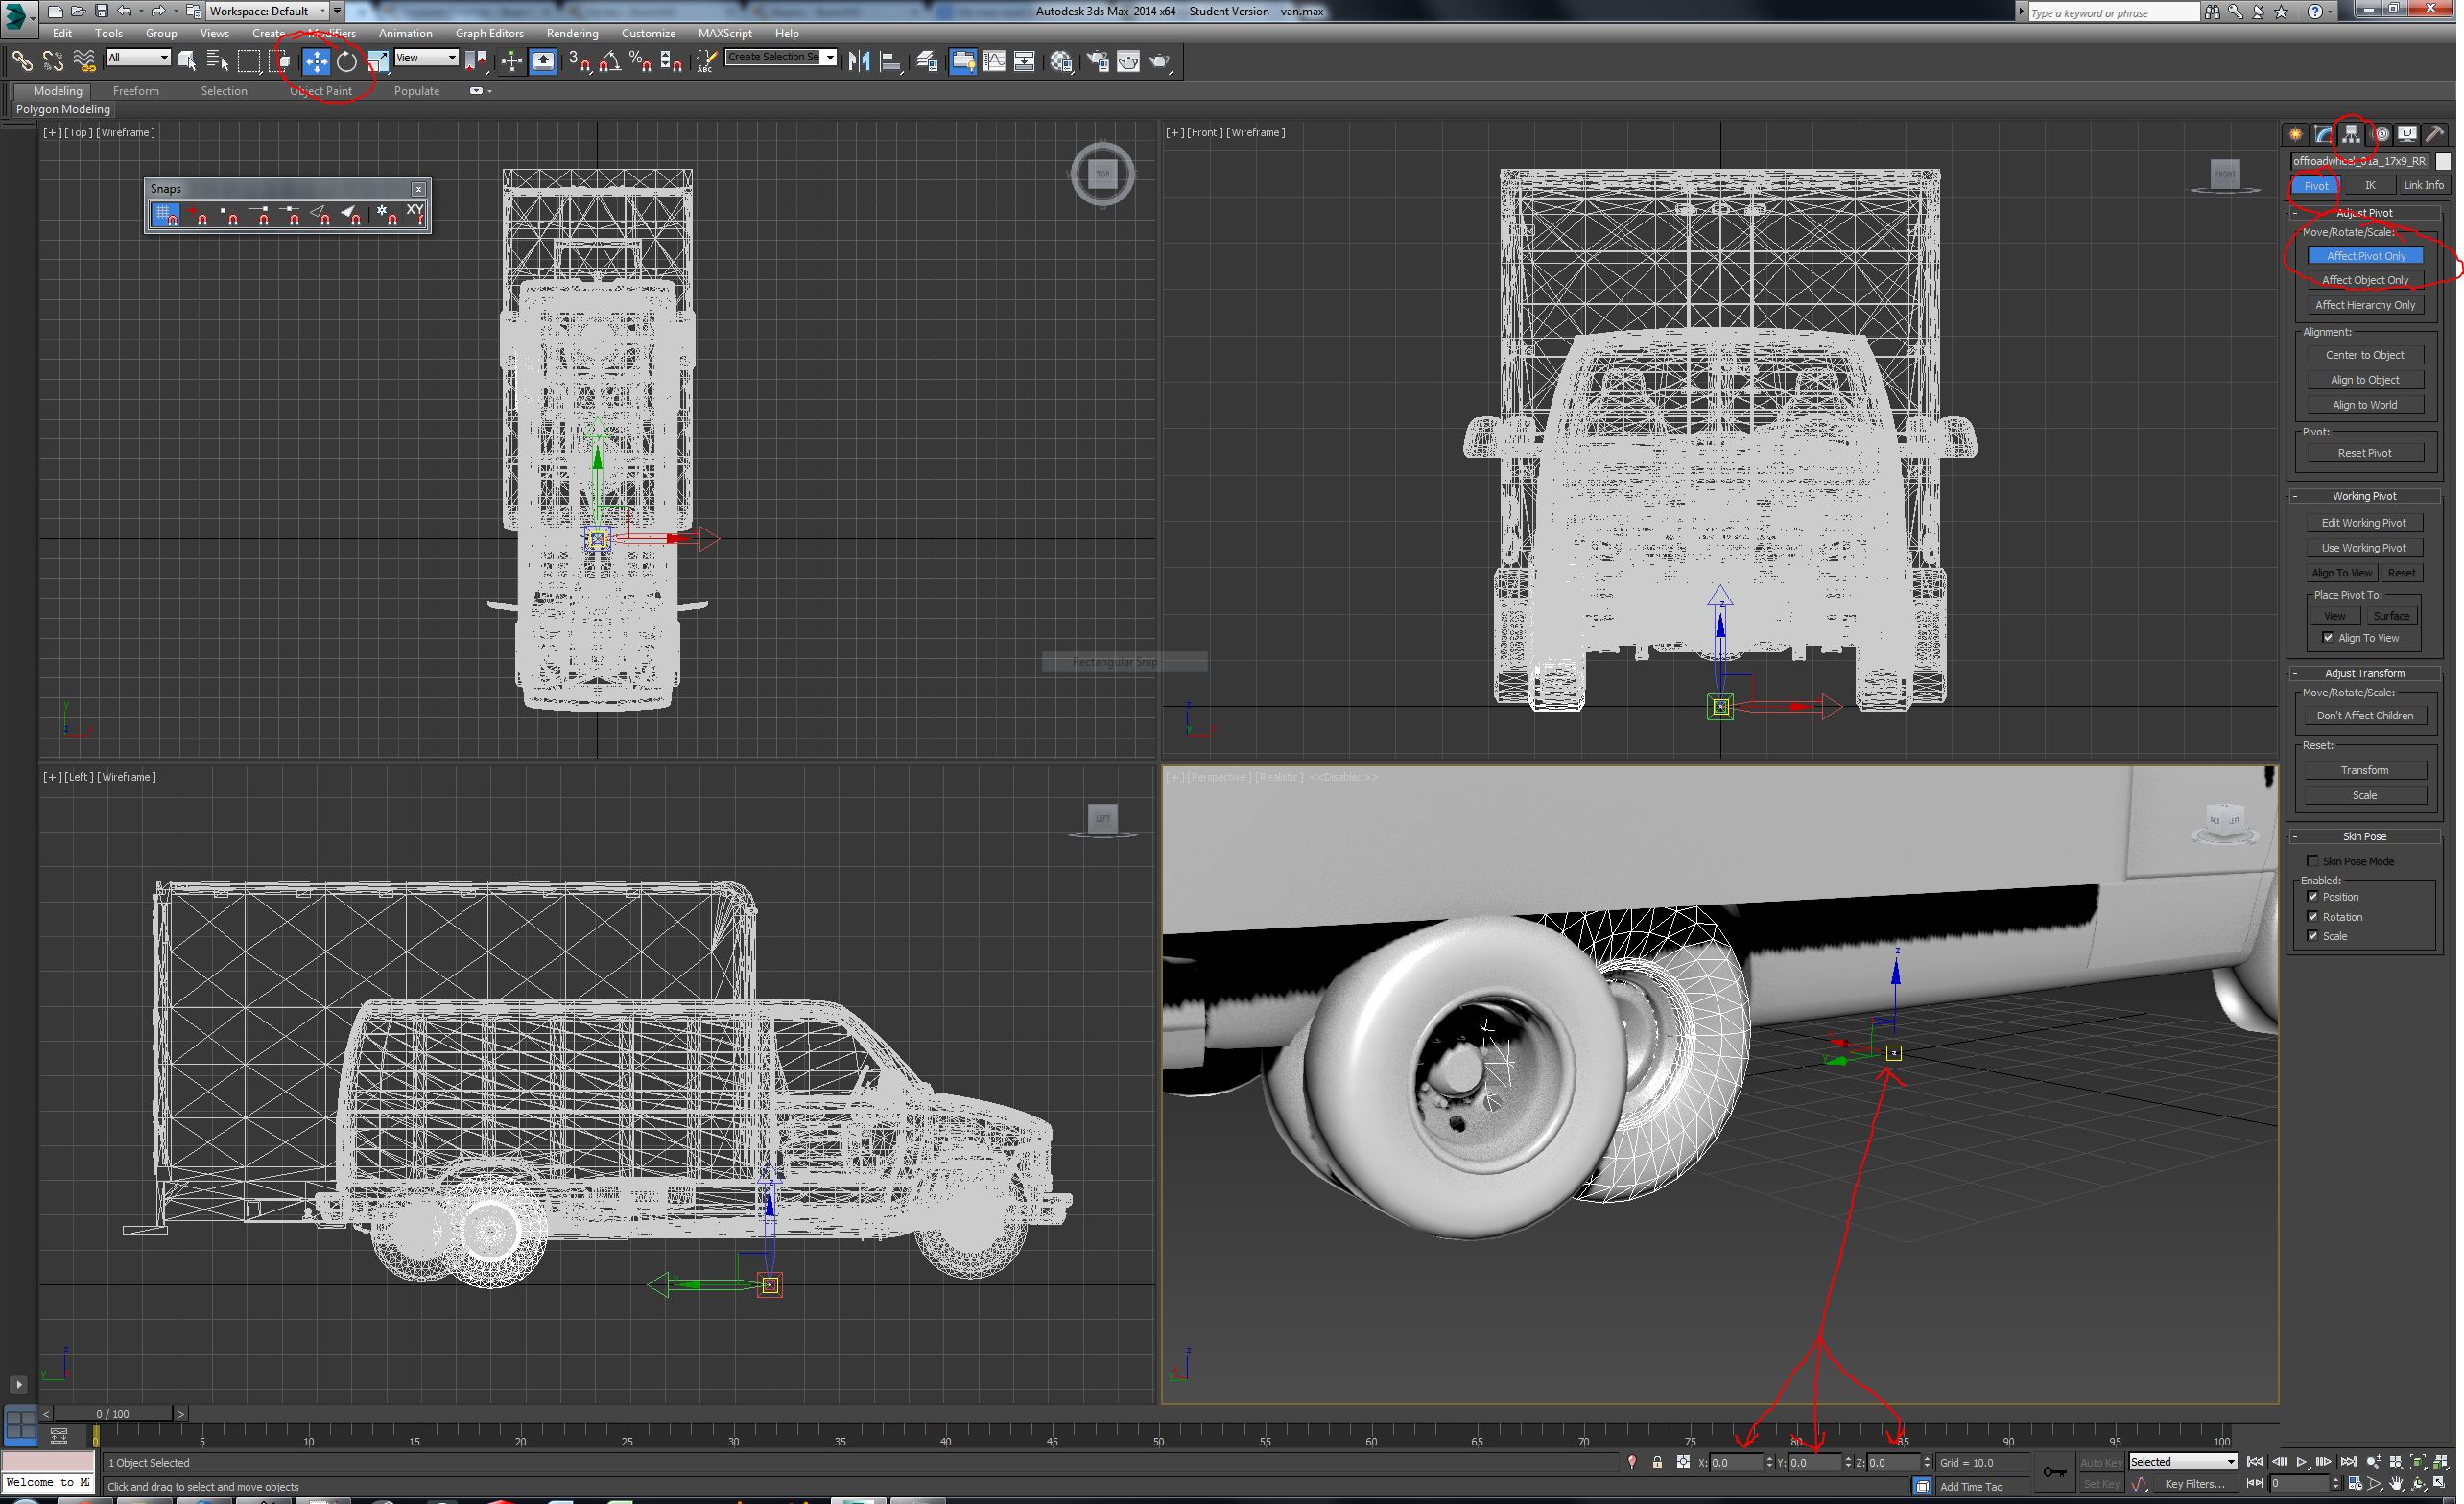Open the View reference coordinate dropdown
Image resolution: width=2464 pixels, height=1504 pixels.
point(426,58)
